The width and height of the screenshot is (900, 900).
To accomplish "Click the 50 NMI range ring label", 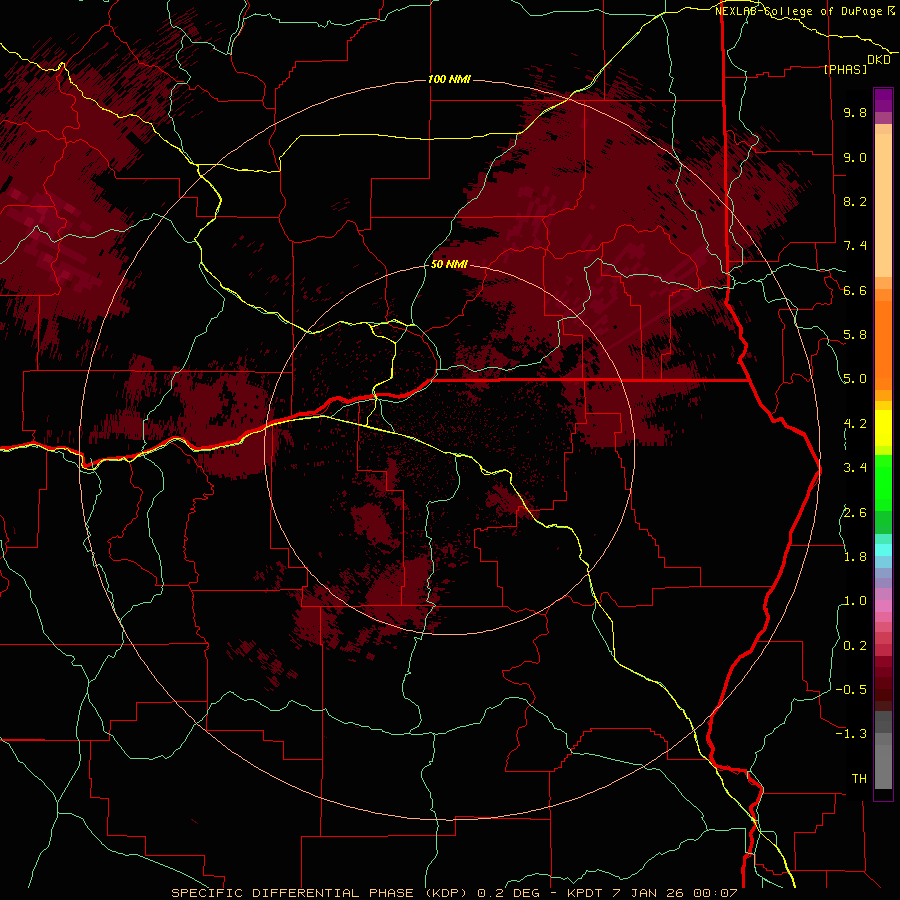I will point(449,264).
